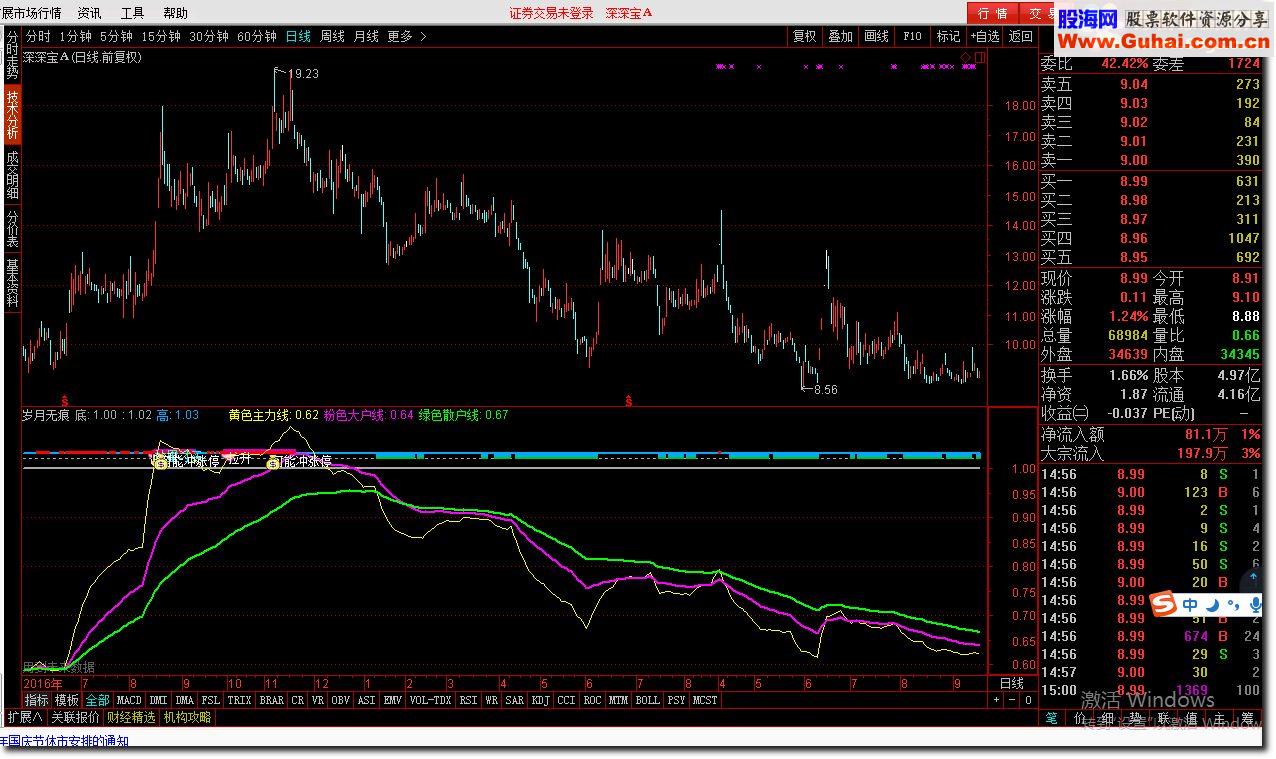This screenshot has width=1276, height=759.
Task: Open the 技术分析 side tab
Action: pyautogui.click(x=12, y=114)
